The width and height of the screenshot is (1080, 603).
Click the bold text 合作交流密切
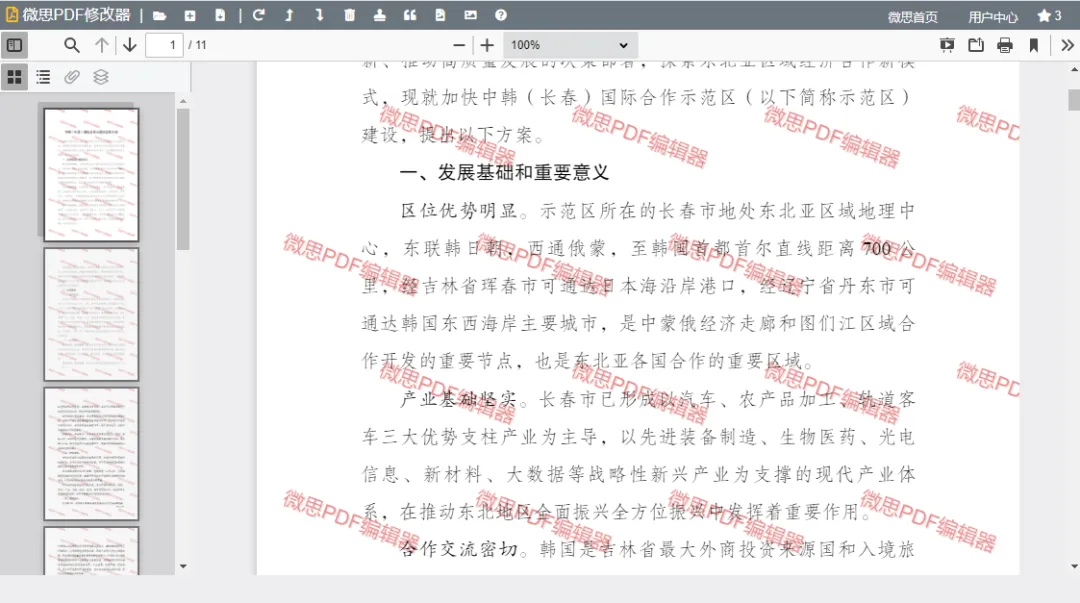coord(459,549)
